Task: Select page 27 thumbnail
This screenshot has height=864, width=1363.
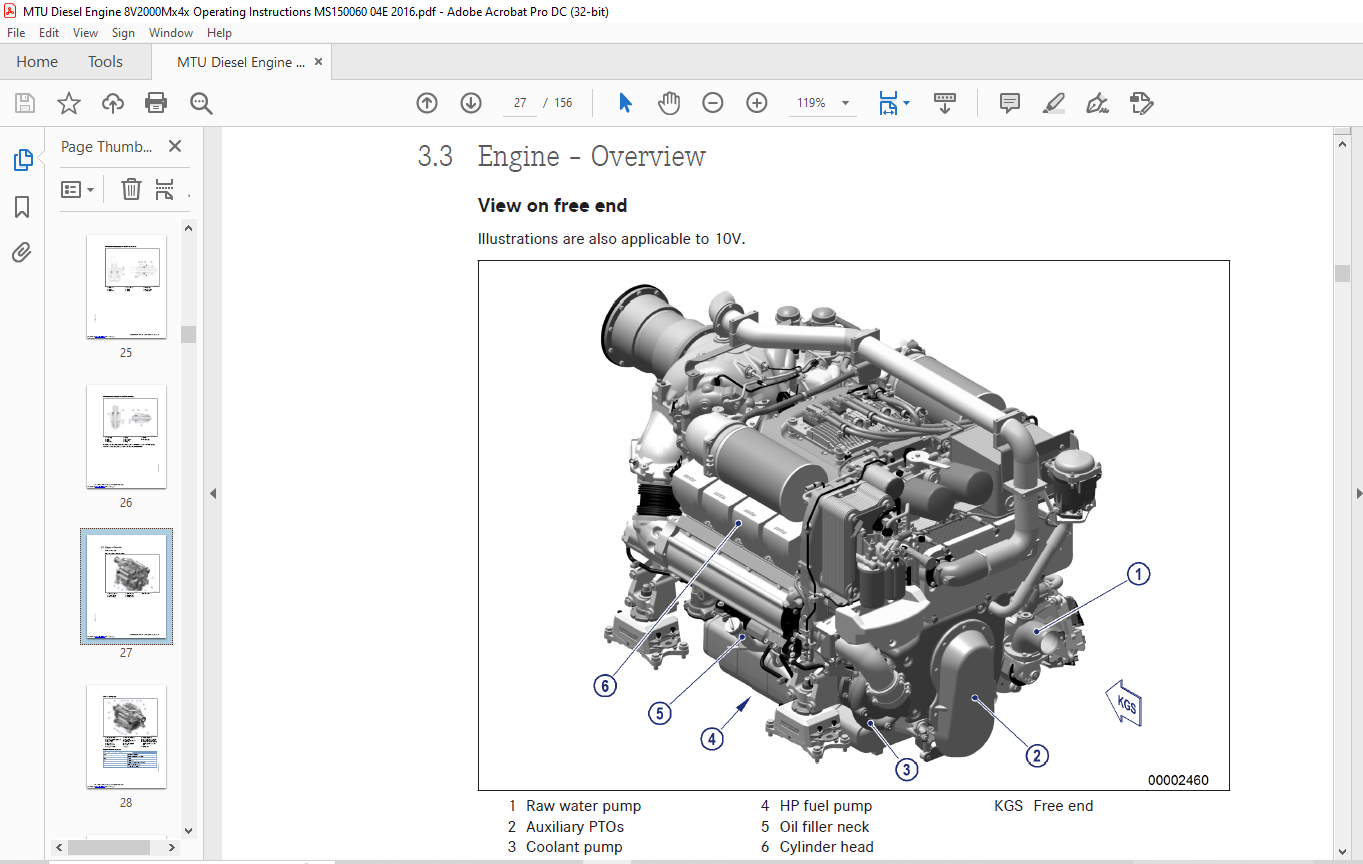Action: (x=126, y=587)
